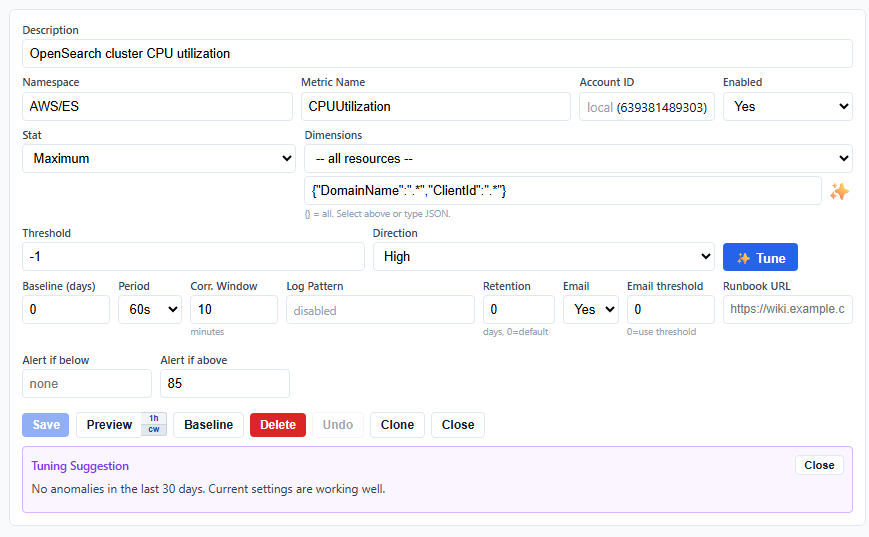The image size is (869, 537).
Task: Click the Log Pattern disabled field
Action: tap(380, 310)
